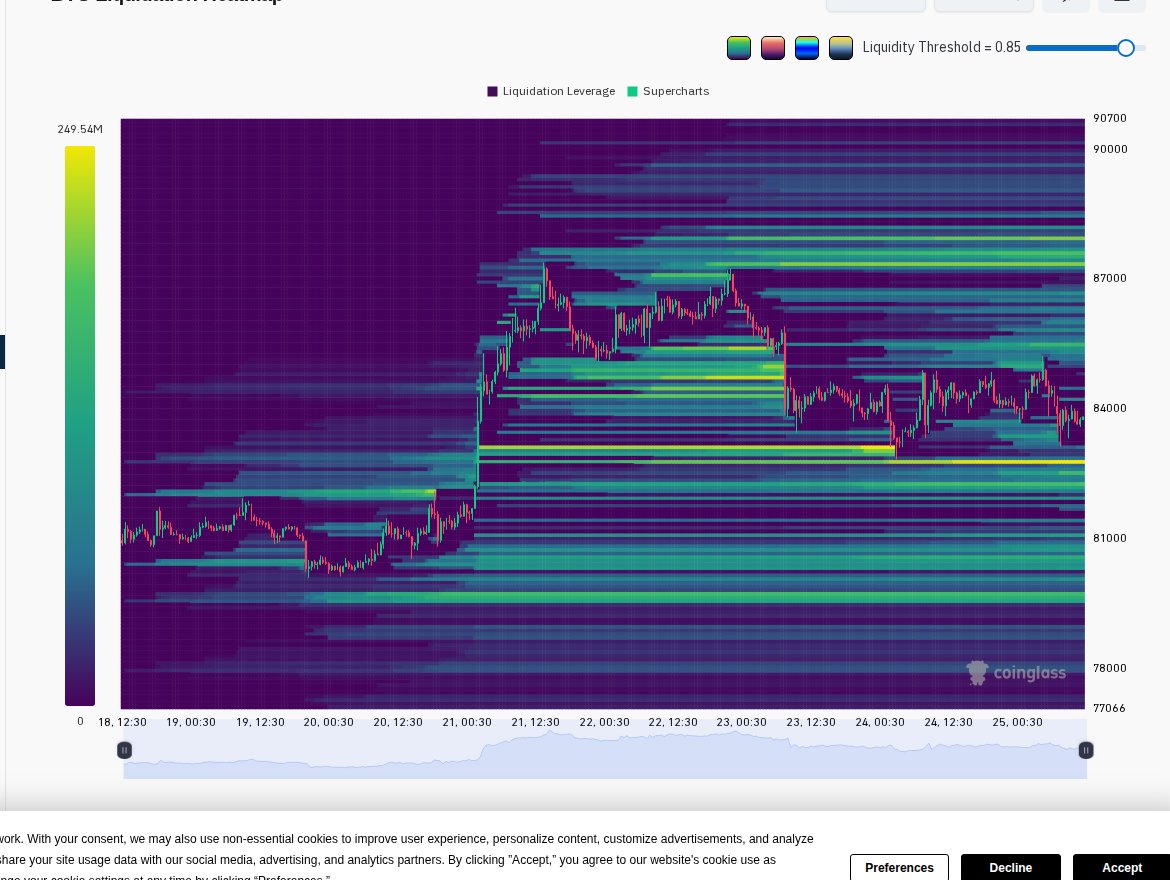Toggle the Liquidation Leverage legend series
Screen dimensions: 1170x880
(x=551, y=91)
